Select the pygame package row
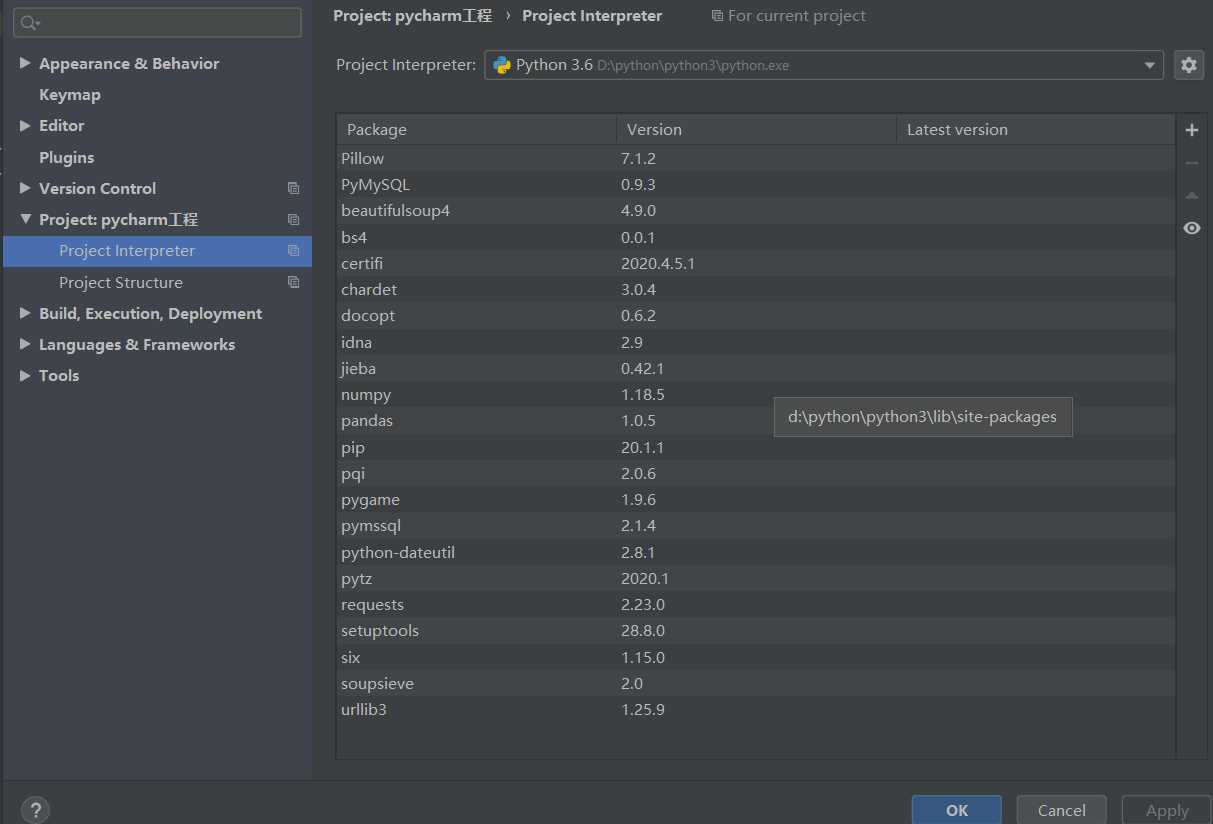The image size is (1213, 824). (756, 500)
